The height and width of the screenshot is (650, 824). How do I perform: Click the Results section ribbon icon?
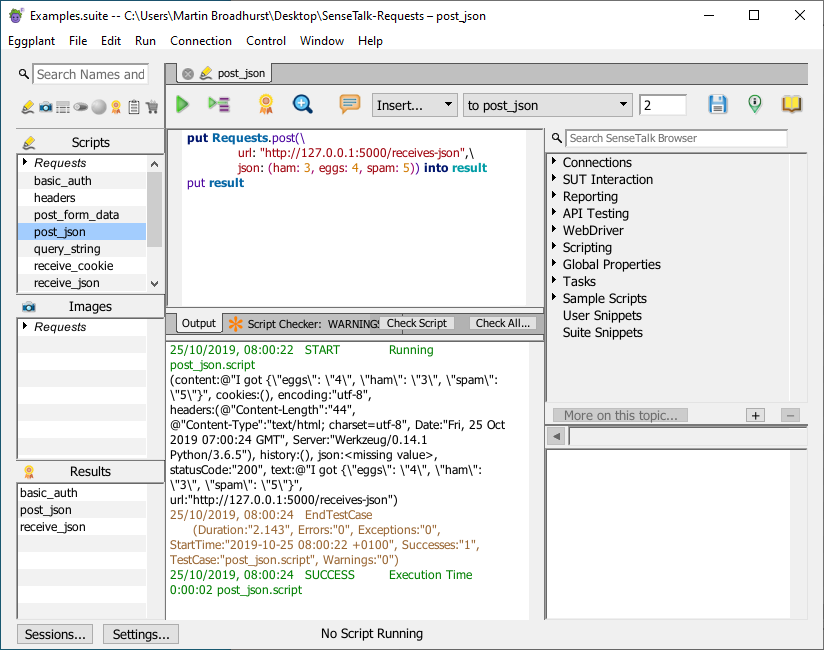[x=29, y=471]
